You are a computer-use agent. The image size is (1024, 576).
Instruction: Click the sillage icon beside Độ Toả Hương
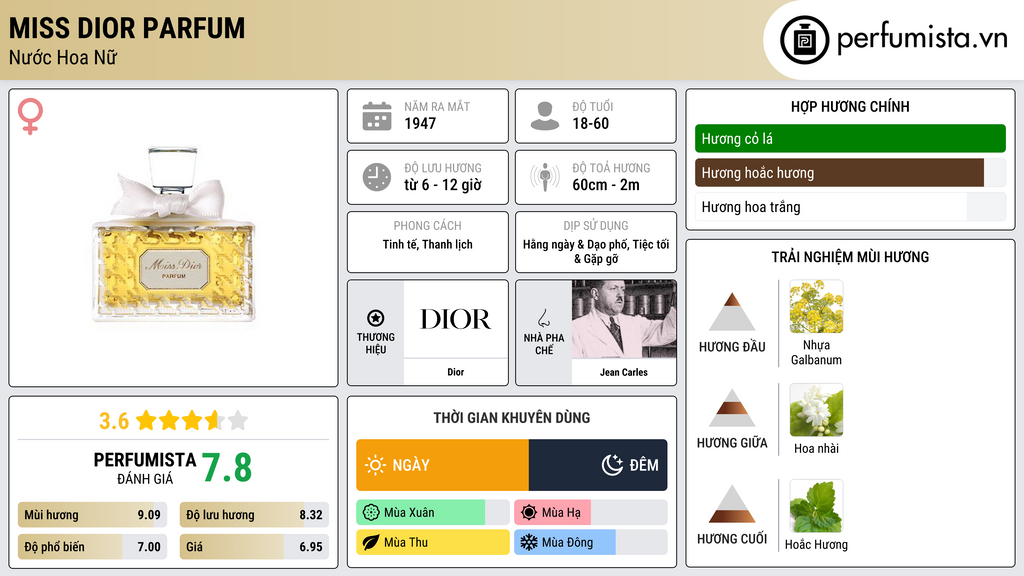[x=545, y=177]
